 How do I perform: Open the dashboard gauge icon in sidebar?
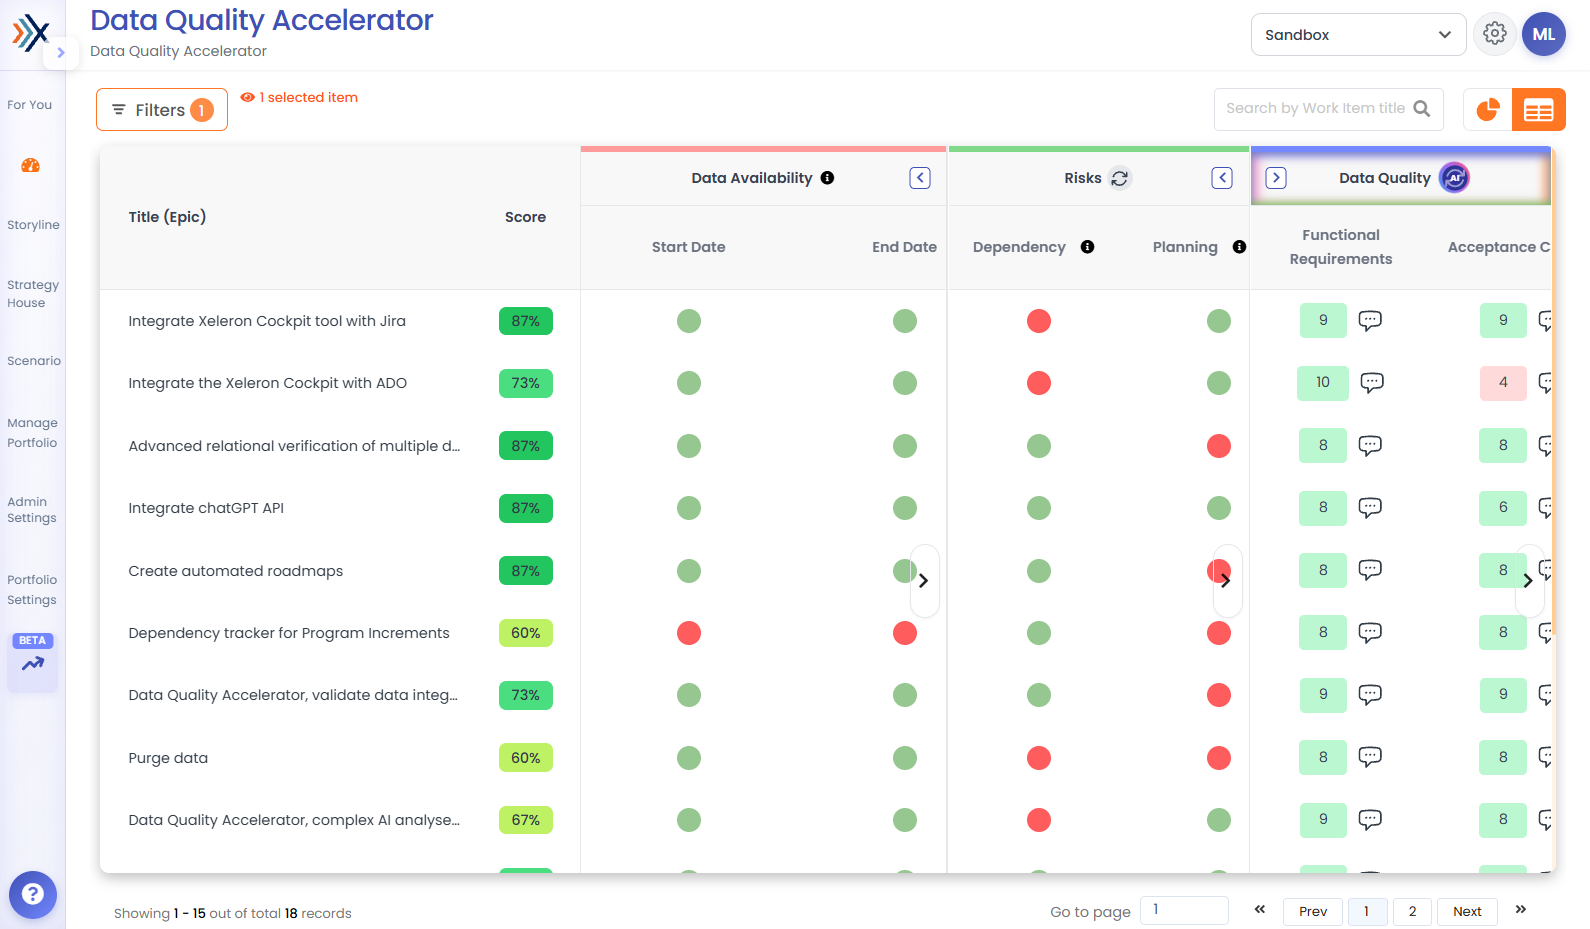(x=31, y=165)
